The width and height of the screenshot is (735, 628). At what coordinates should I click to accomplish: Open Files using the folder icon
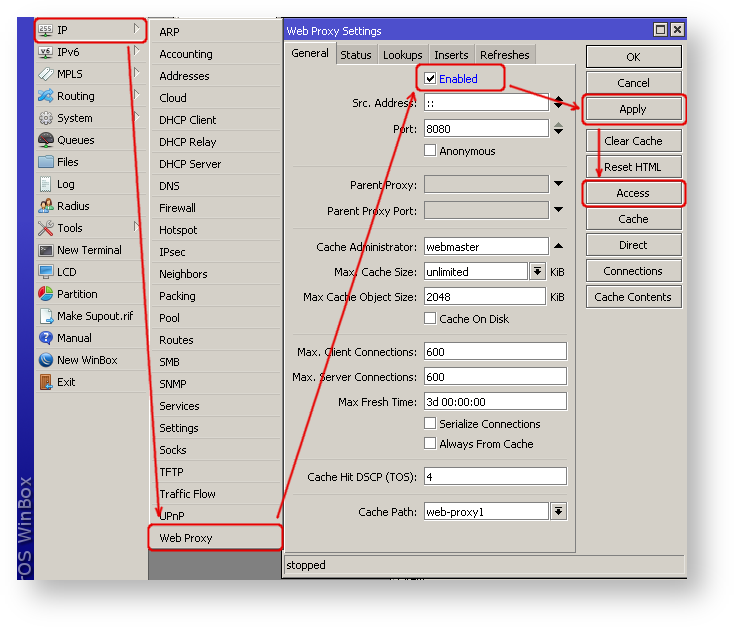46,162
